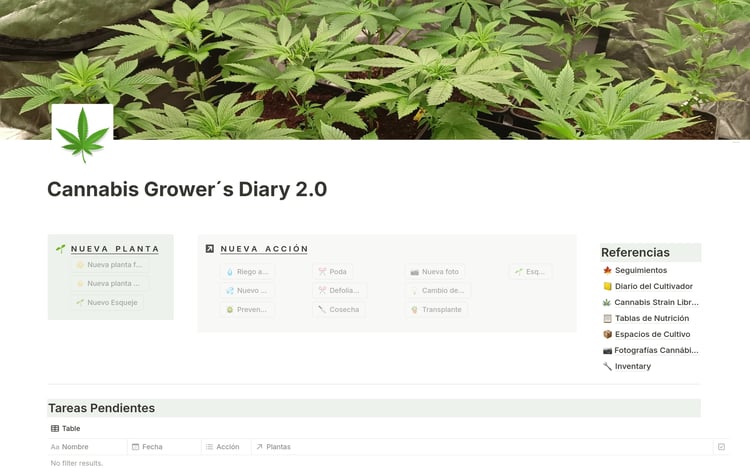This screenshot has height=468, width=750.
Task: Click the Cosecha button
Action: [x=339, y=310]
